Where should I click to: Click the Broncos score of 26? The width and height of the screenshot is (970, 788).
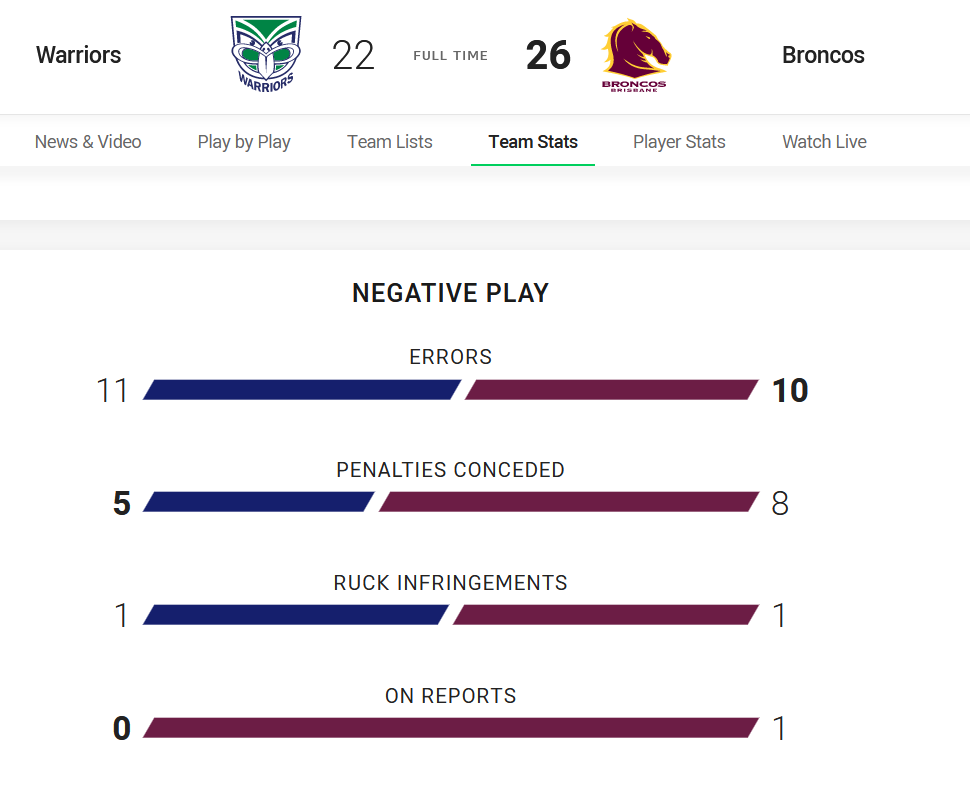coord(548,55)
